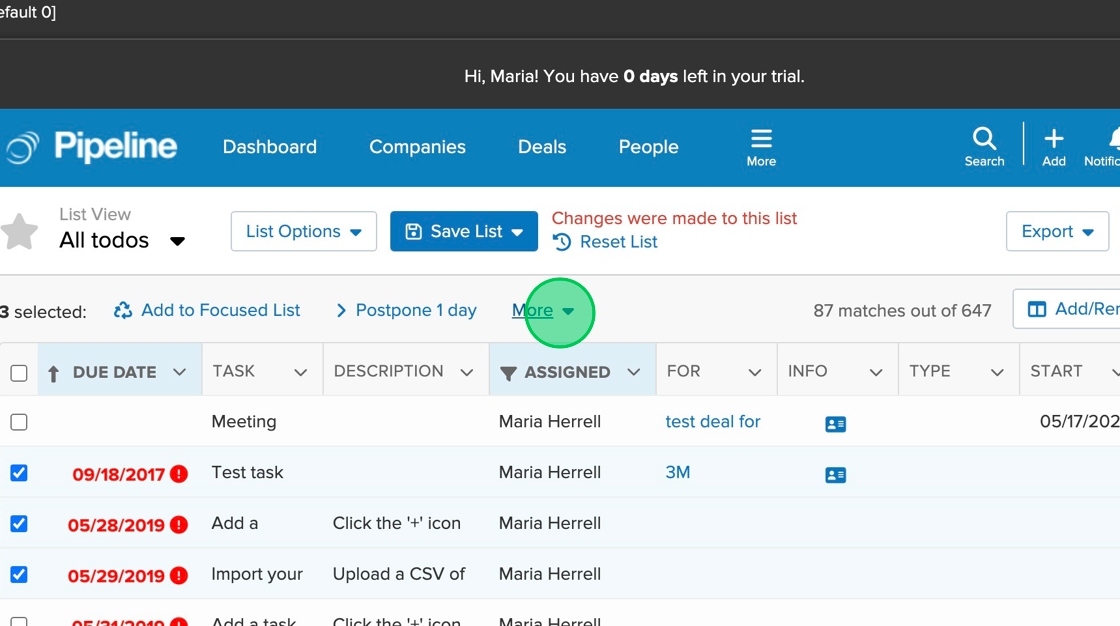Open the Search magnifier icon
1120x626 pixels.
[x=984, y=139]
